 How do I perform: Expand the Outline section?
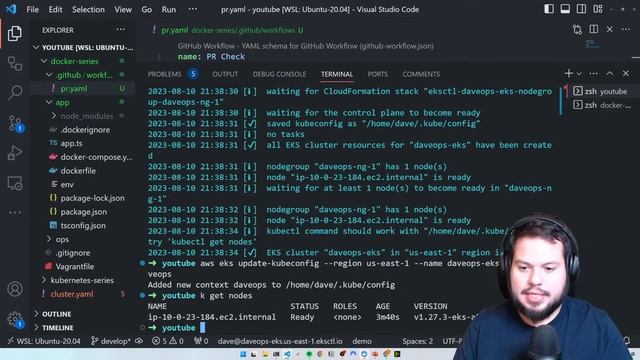tap(83, 314)
